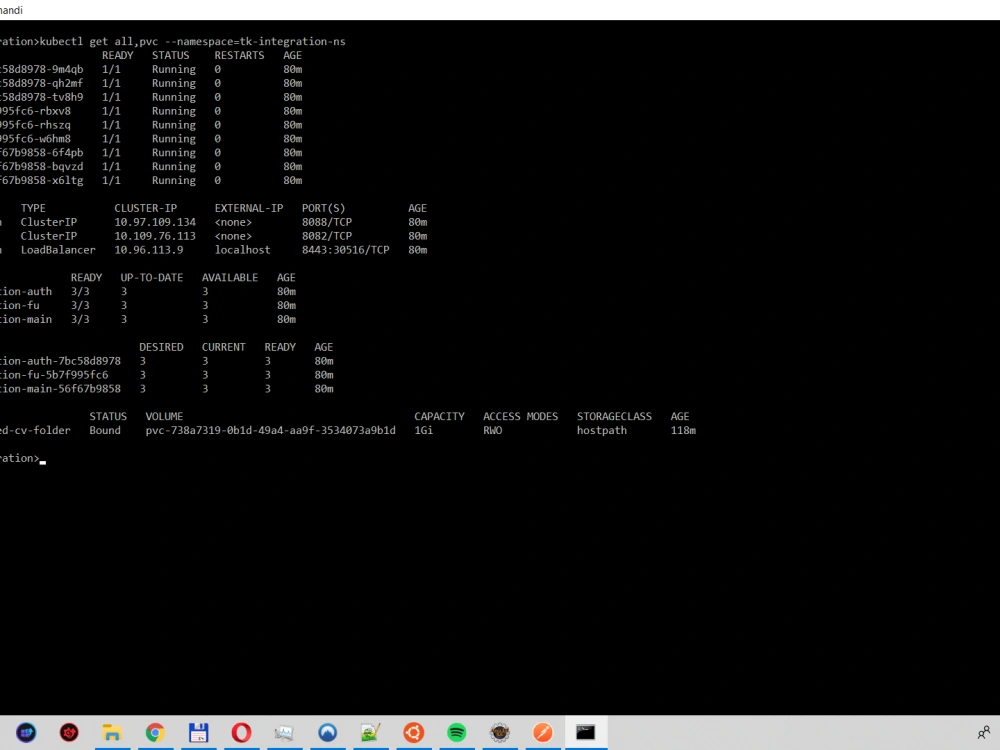Viewport: 1000px width, 750px height.
Task: Click the DESIRED column header
Action: click(x=161, y=347)
